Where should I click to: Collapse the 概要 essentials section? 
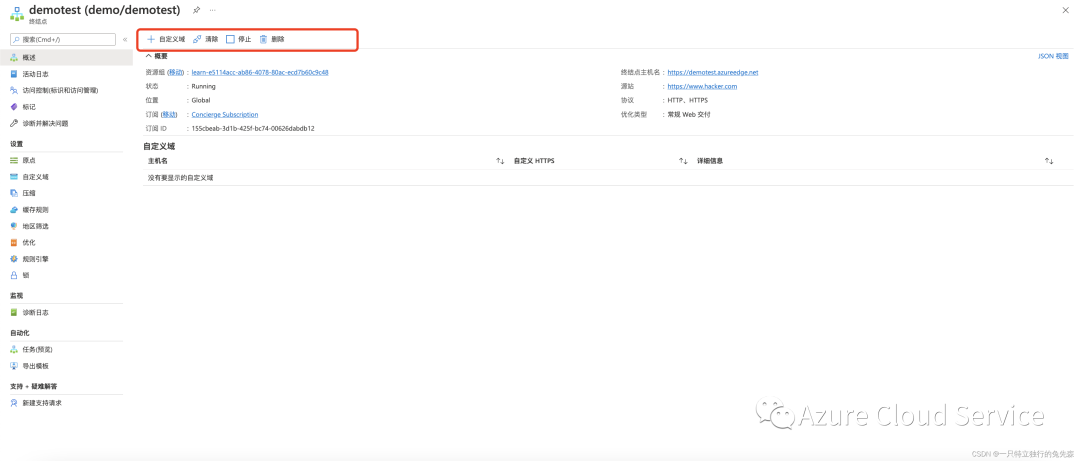(156, 57)
